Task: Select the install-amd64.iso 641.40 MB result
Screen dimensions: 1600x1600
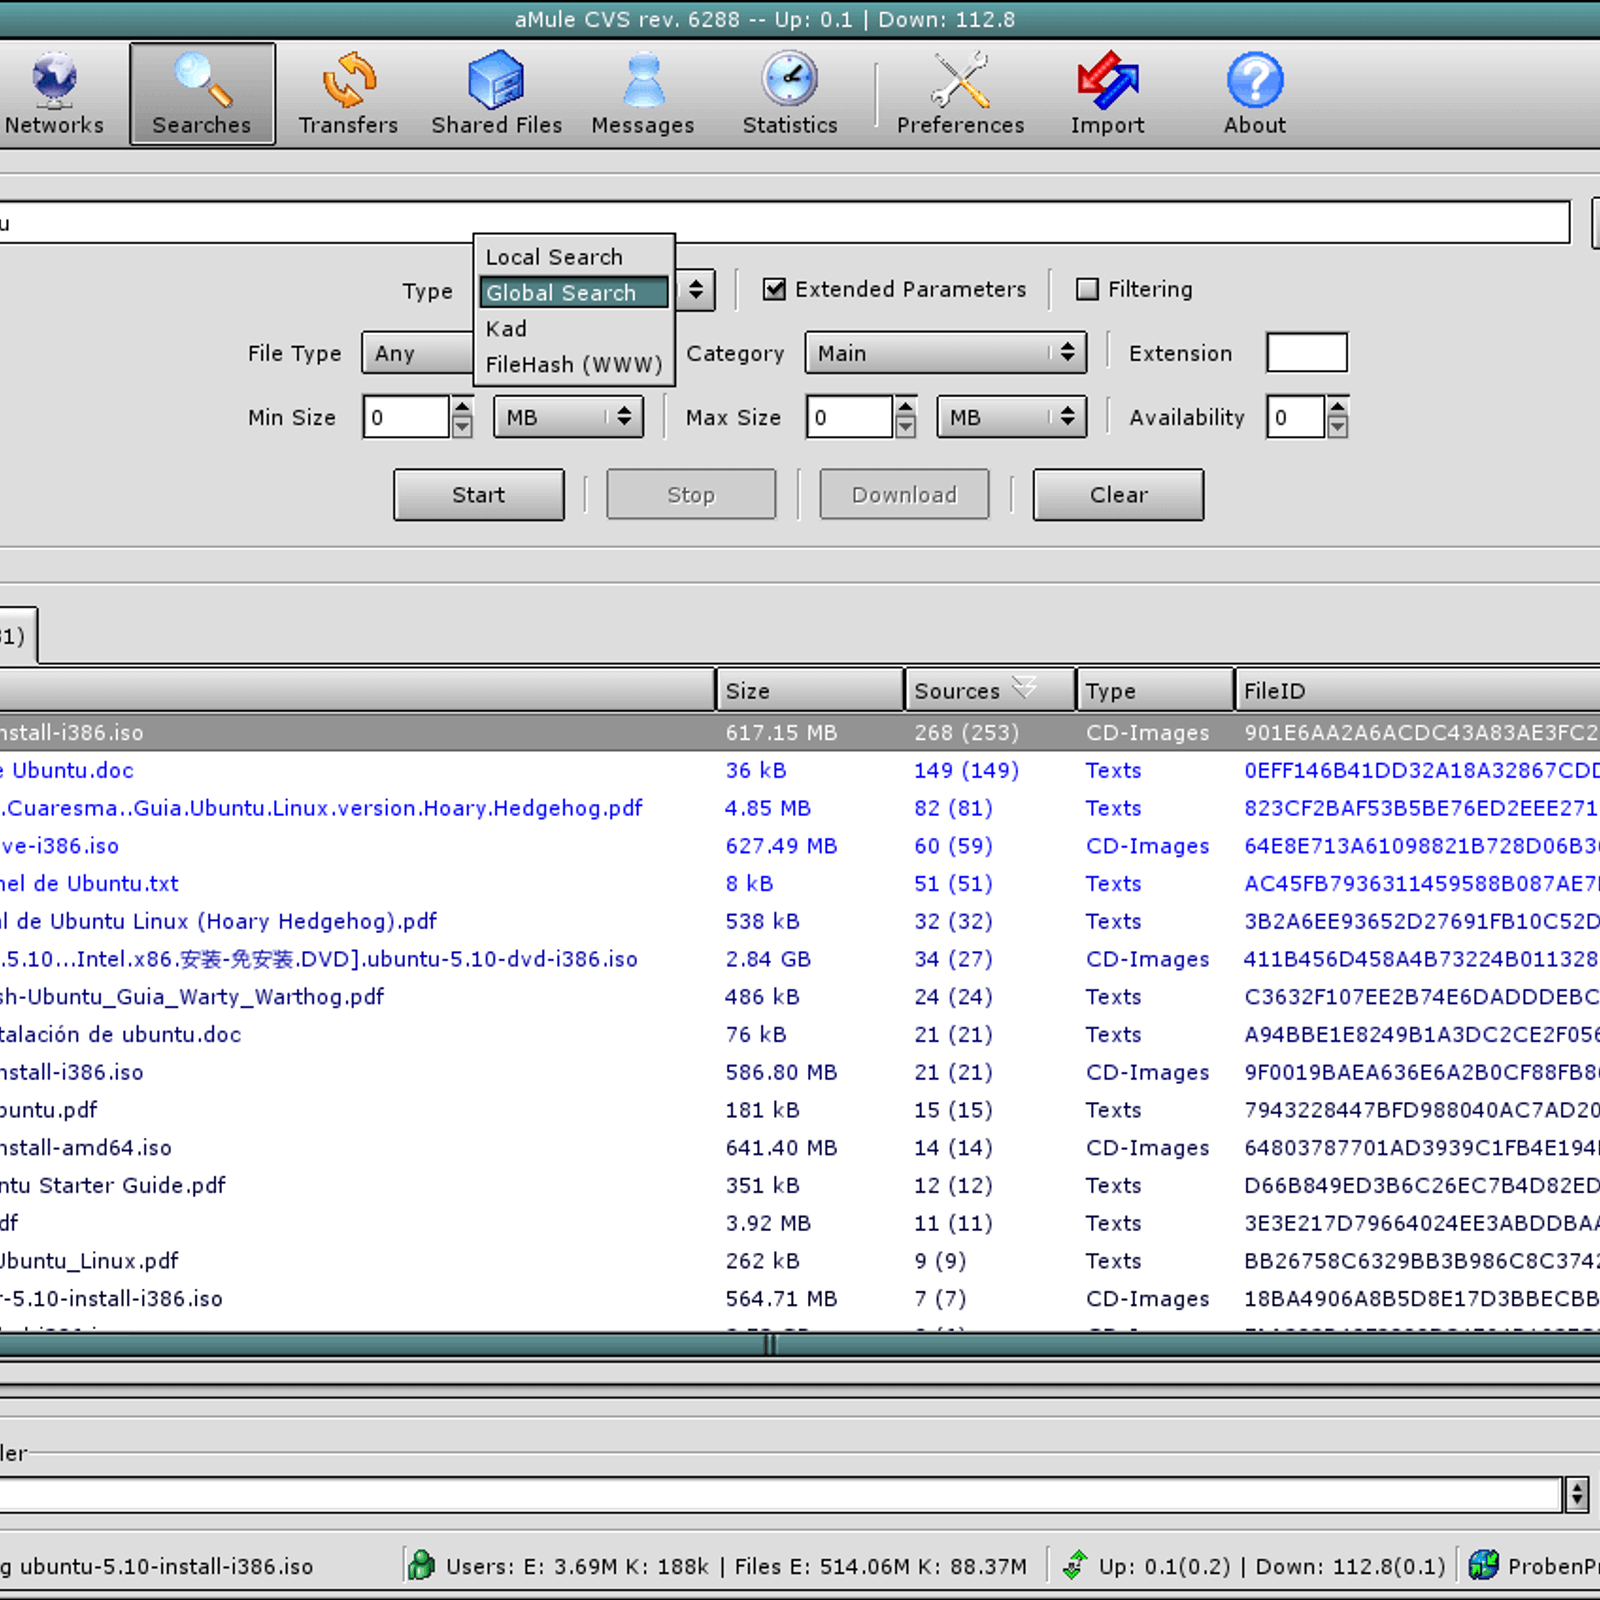Action: (800, 1148)
